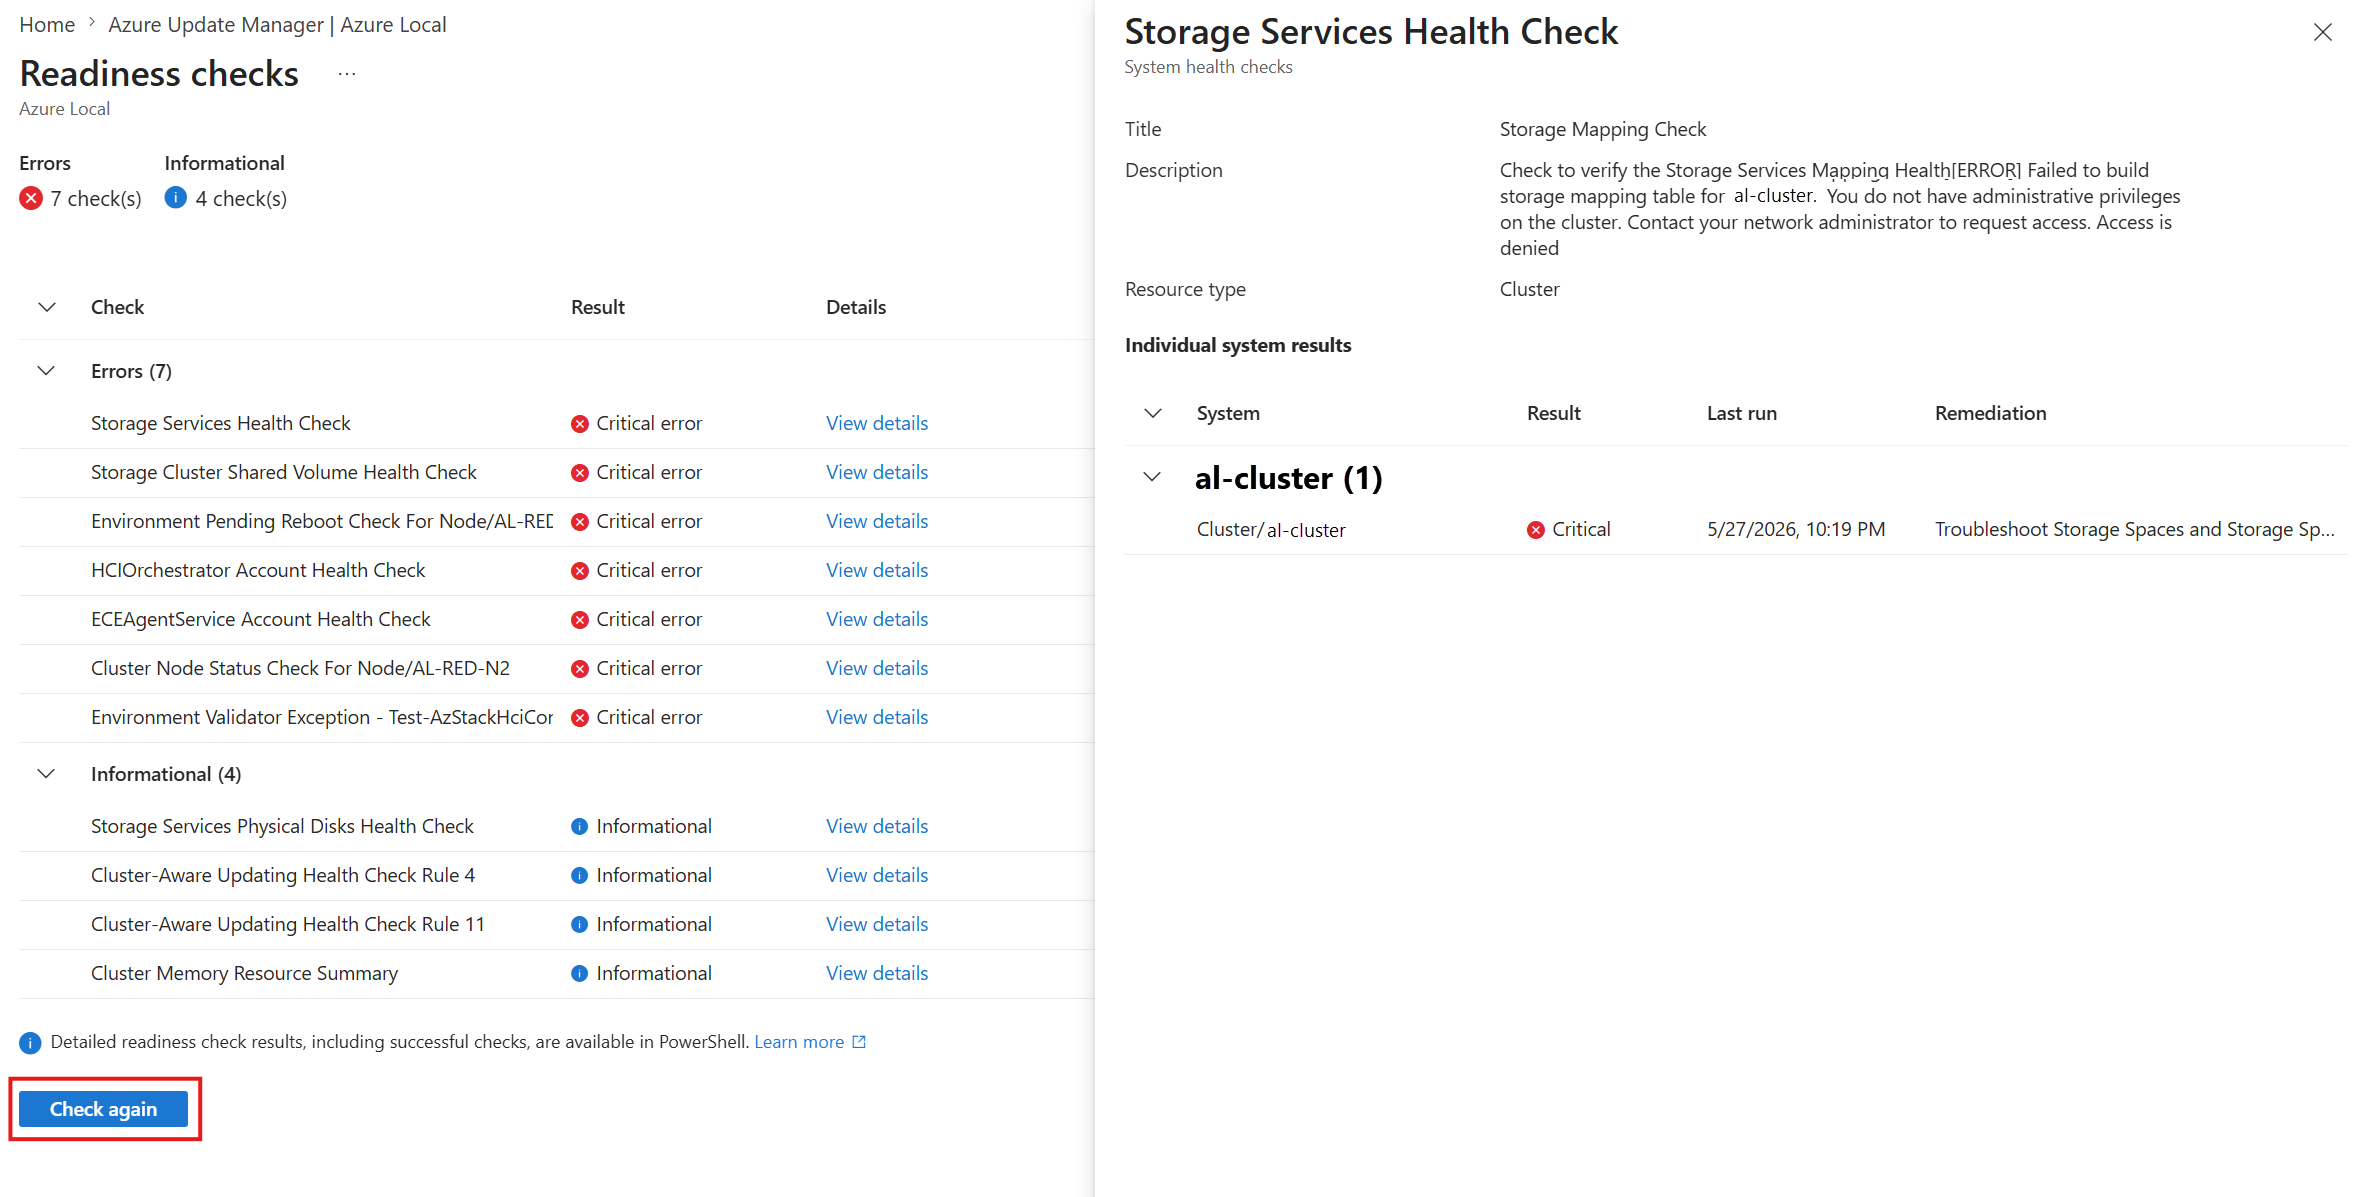Open the Learn more link

tap(799, 1042)
